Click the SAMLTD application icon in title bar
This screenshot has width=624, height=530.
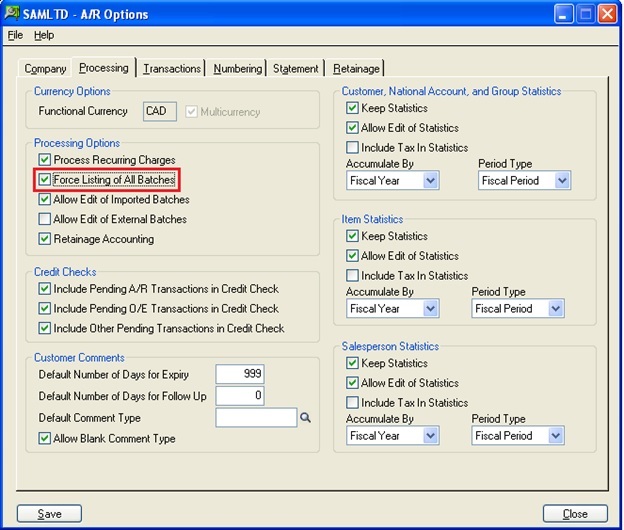pos(12,12)
